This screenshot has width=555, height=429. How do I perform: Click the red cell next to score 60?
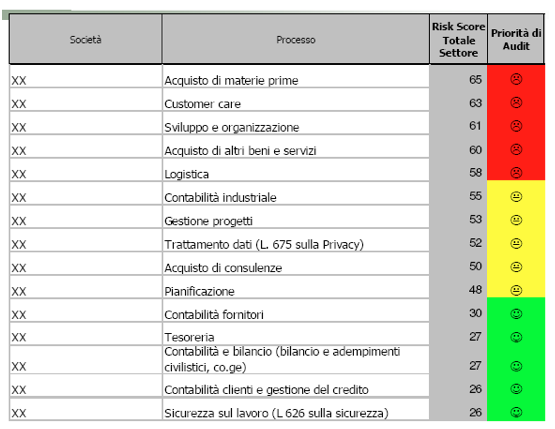(x=516, y=147)
